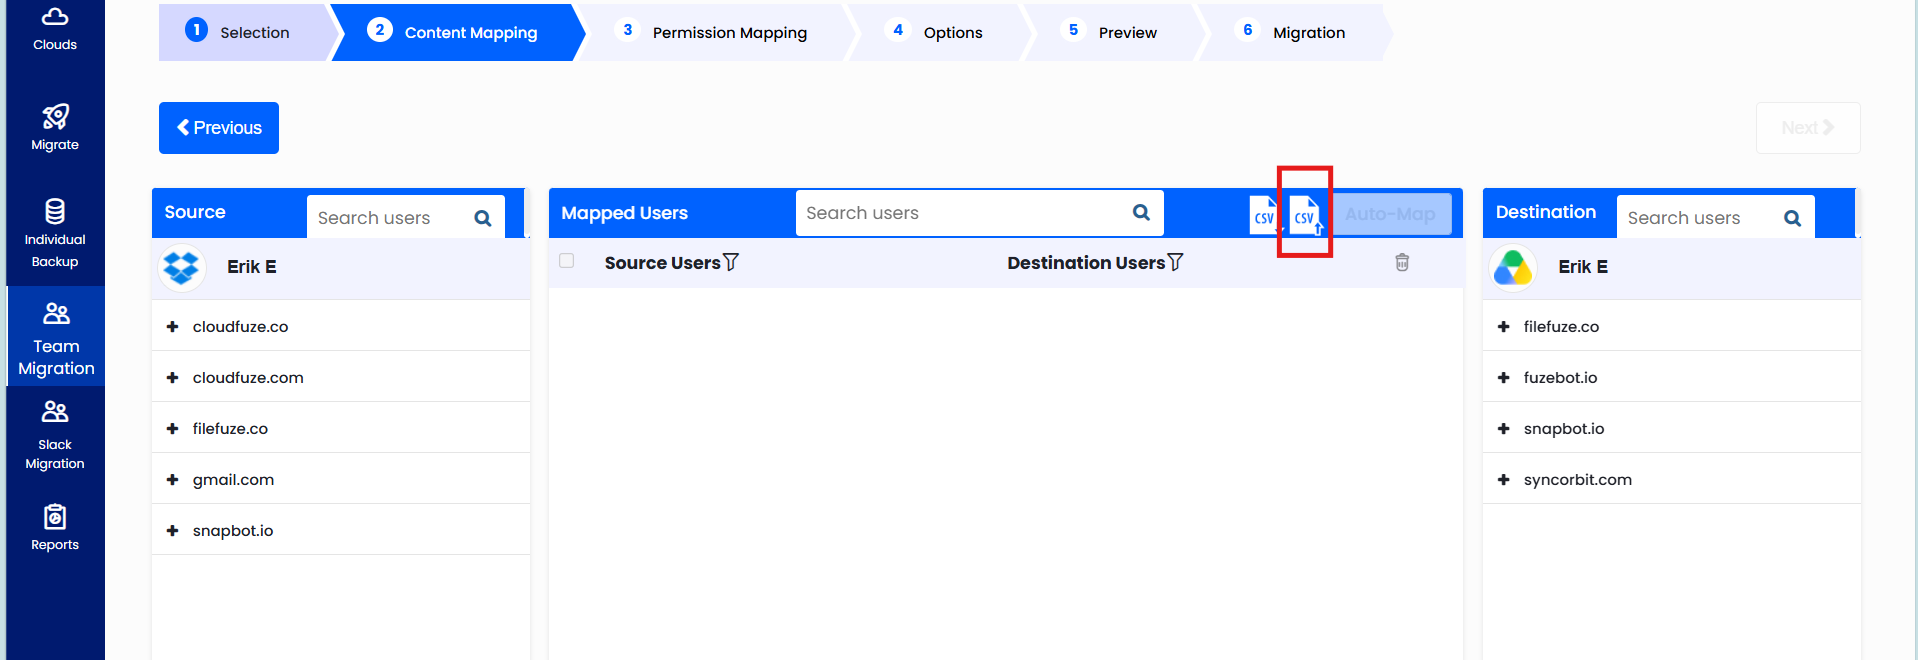Screen dimensions: 1918x660
Task: Open Reports in sidebar
Action: 55,529
